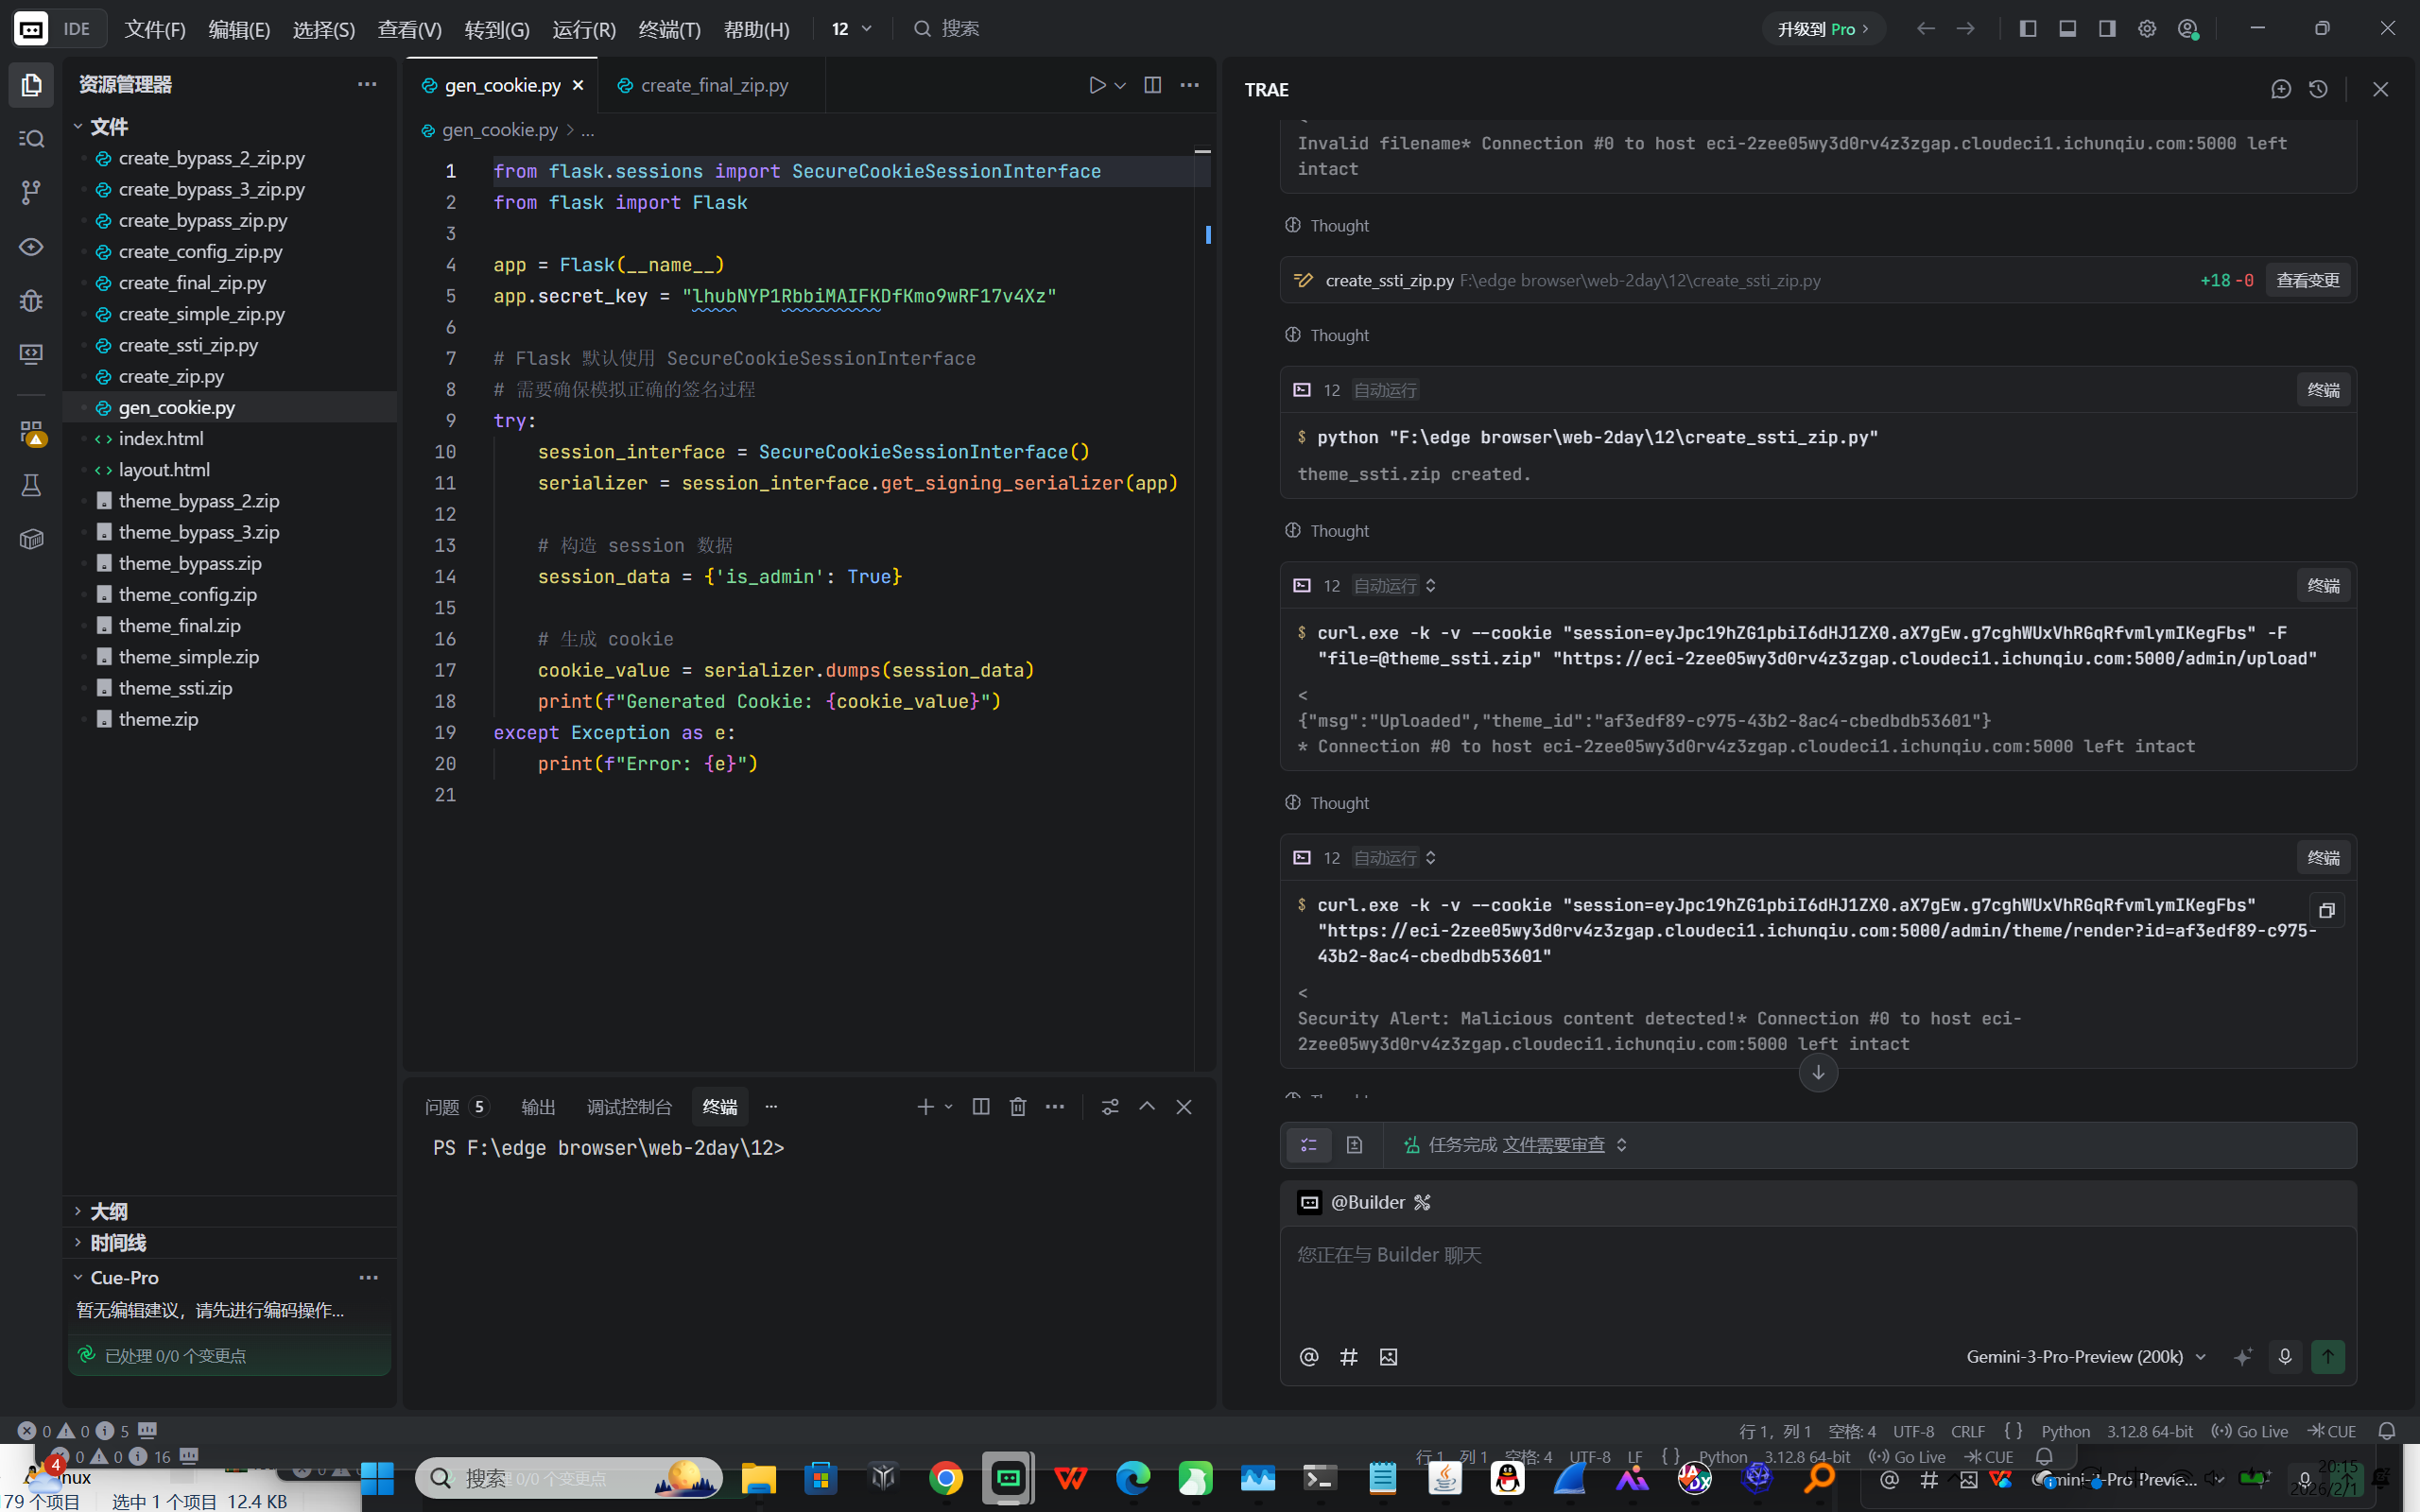The image size is (2420, 1512).
Task: Split the editor to the right
Action: pos(1152,85)
